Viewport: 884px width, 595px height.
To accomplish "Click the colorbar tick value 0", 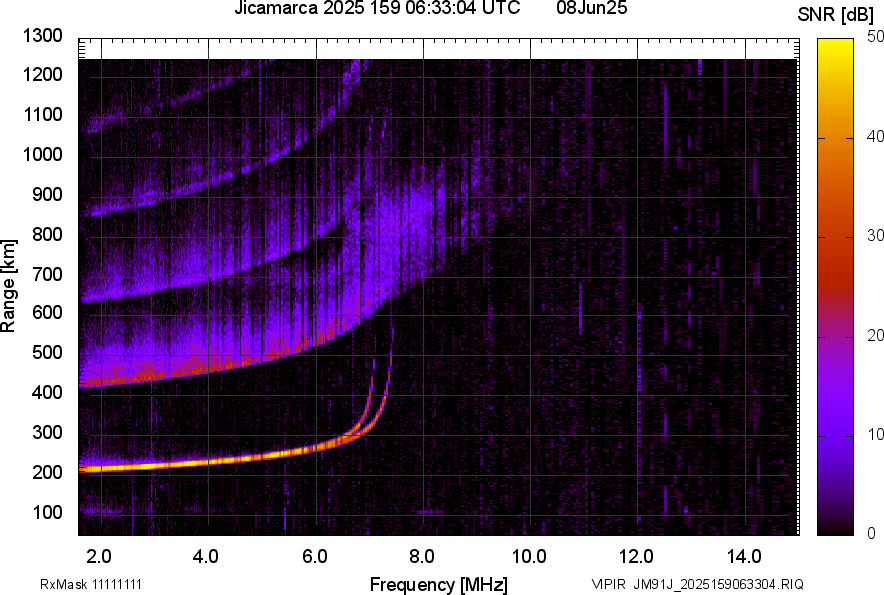I will [872, 533].
